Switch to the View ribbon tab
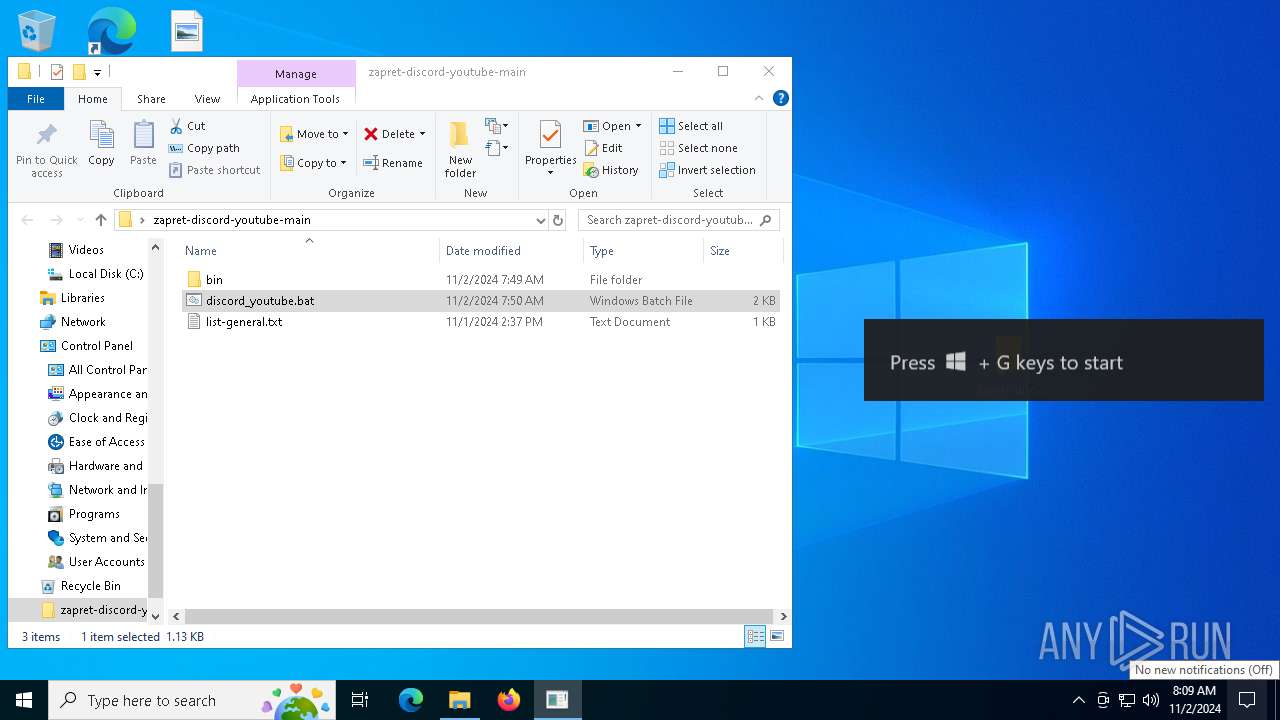The height and width of the screenshot is (720, 1280). coord(207,99)
